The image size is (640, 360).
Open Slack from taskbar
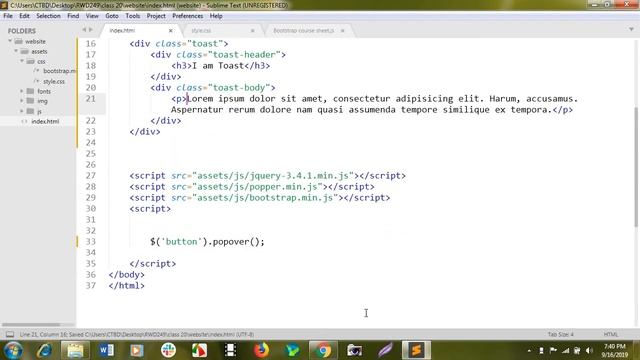(168, 350)
